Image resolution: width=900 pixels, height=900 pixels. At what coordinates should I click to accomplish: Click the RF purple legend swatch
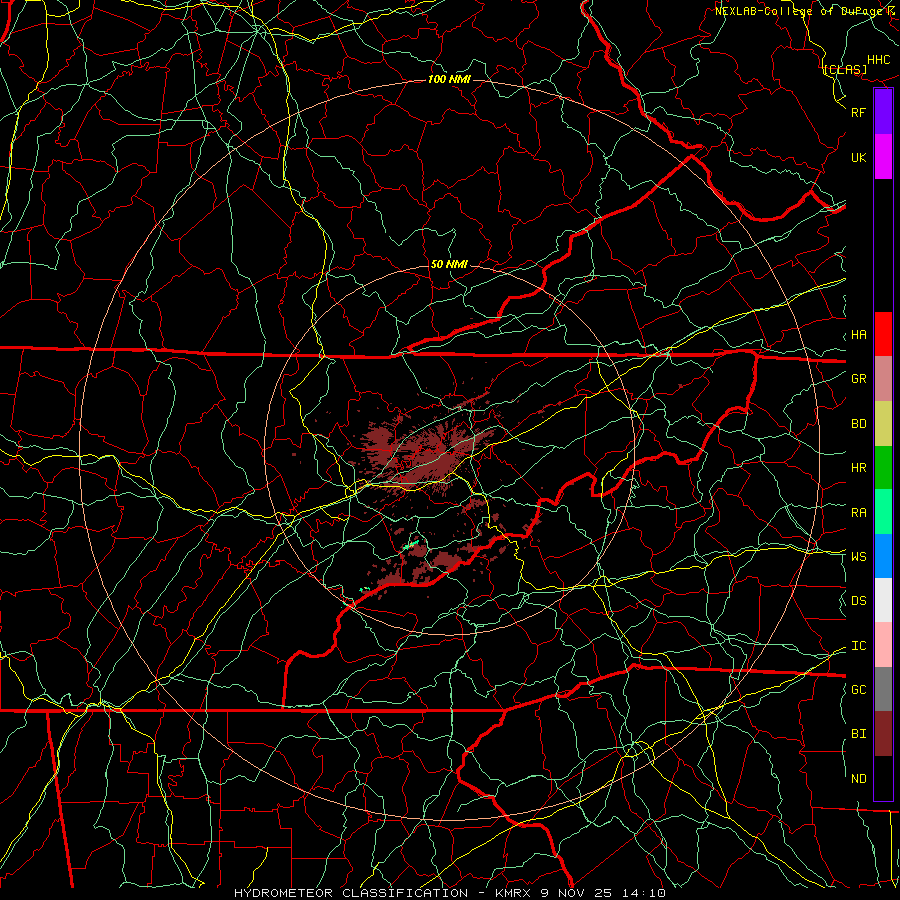883,112
